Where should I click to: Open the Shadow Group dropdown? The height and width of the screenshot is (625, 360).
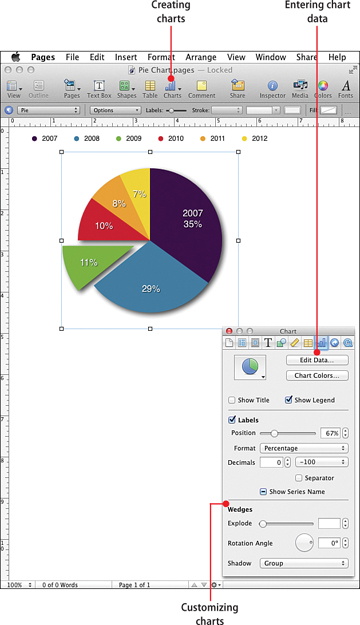304,563
